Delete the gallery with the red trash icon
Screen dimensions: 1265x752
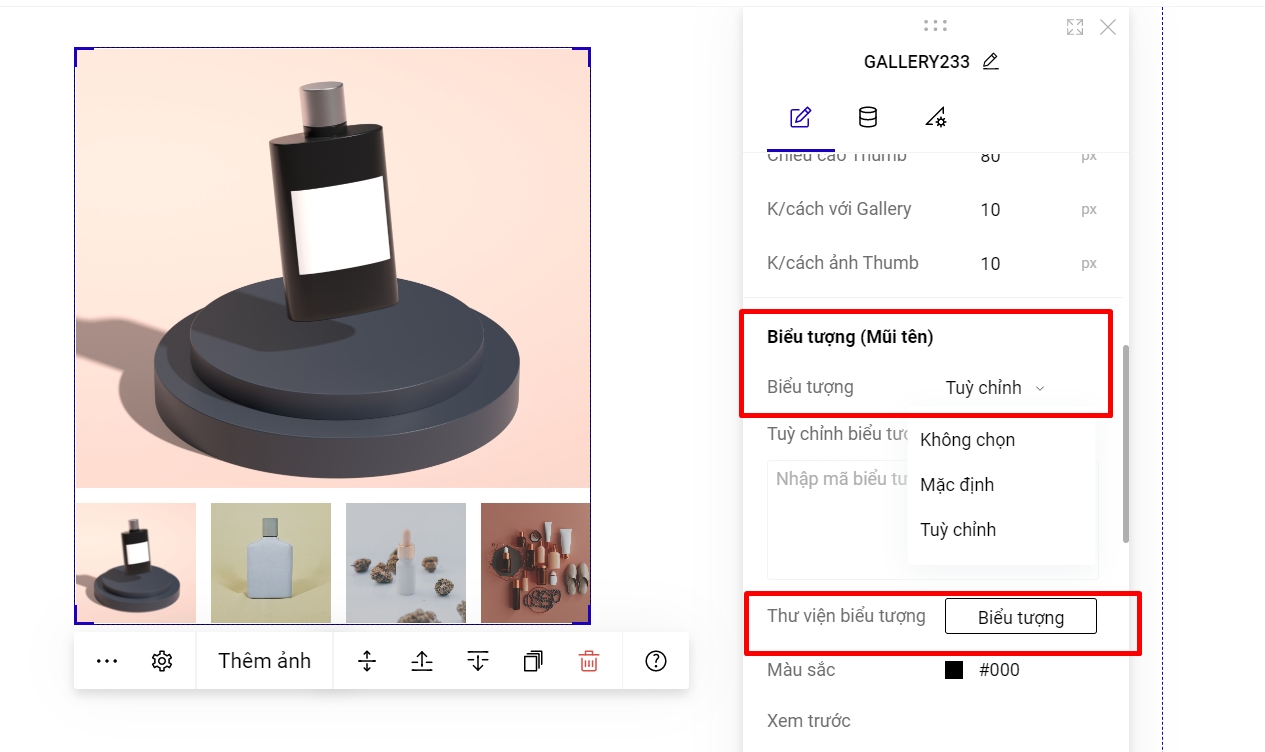click(x=589, y=661)
